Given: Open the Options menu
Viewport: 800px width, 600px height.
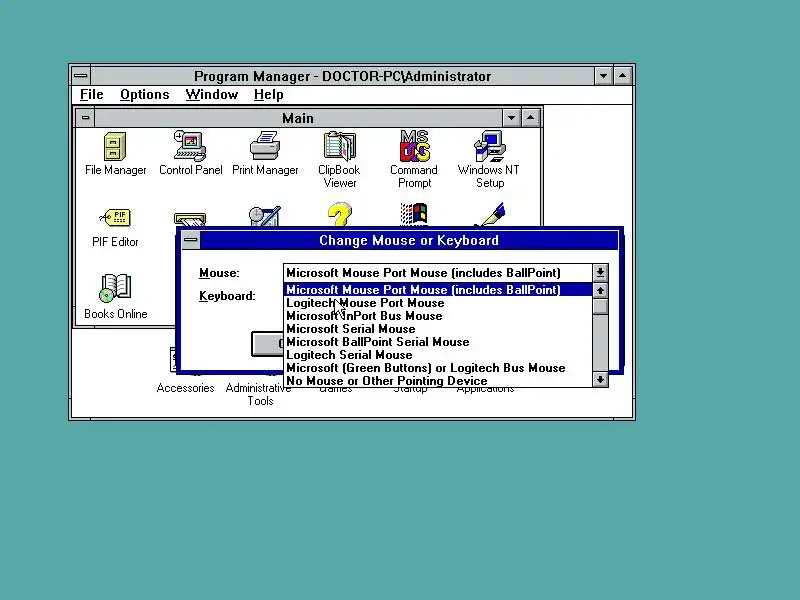Looking at the screenshot, I should tap(144, 94).
